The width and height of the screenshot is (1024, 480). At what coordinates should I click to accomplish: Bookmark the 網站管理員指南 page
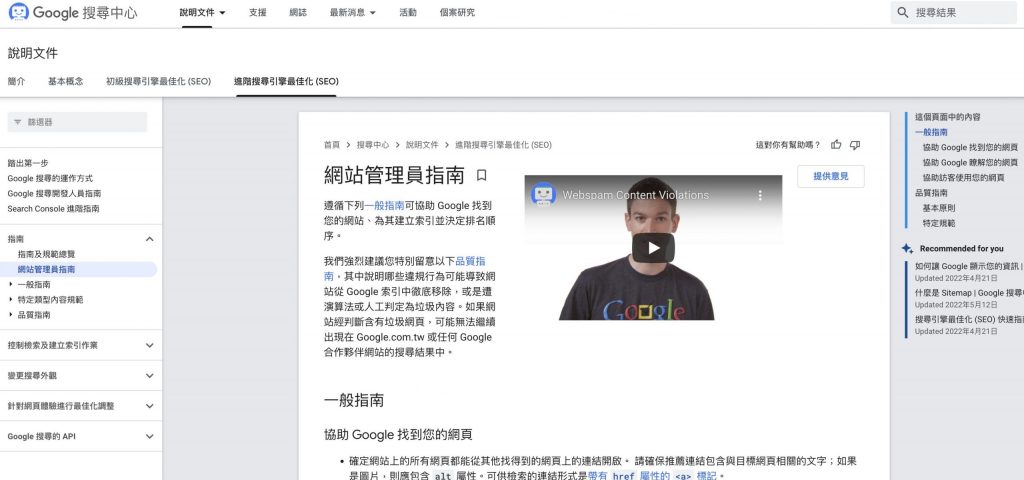point(481,175)
